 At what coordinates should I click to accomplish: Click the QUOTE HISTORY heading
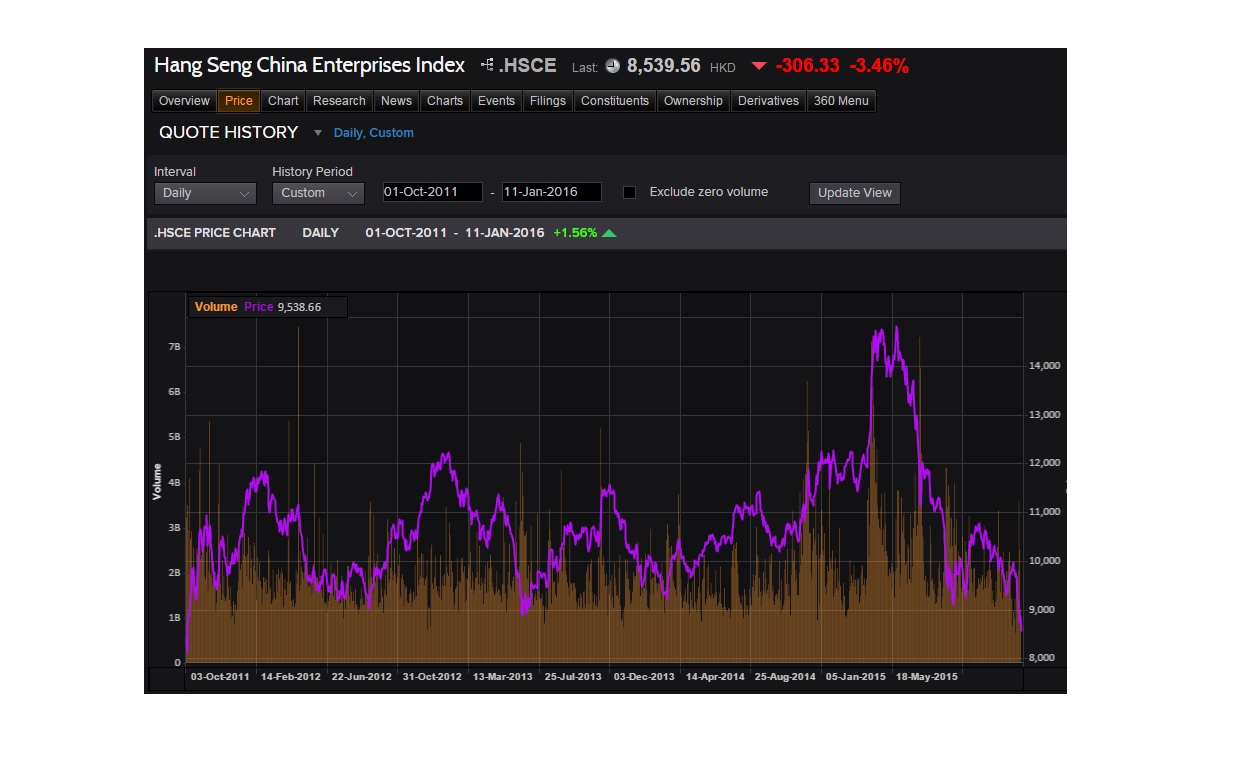(229, 132)
